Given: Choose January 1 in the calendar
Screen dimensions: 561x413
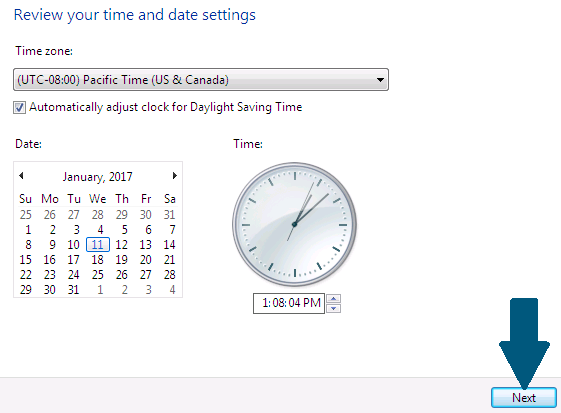Looking at the screenshot, I should pos(28,229).
